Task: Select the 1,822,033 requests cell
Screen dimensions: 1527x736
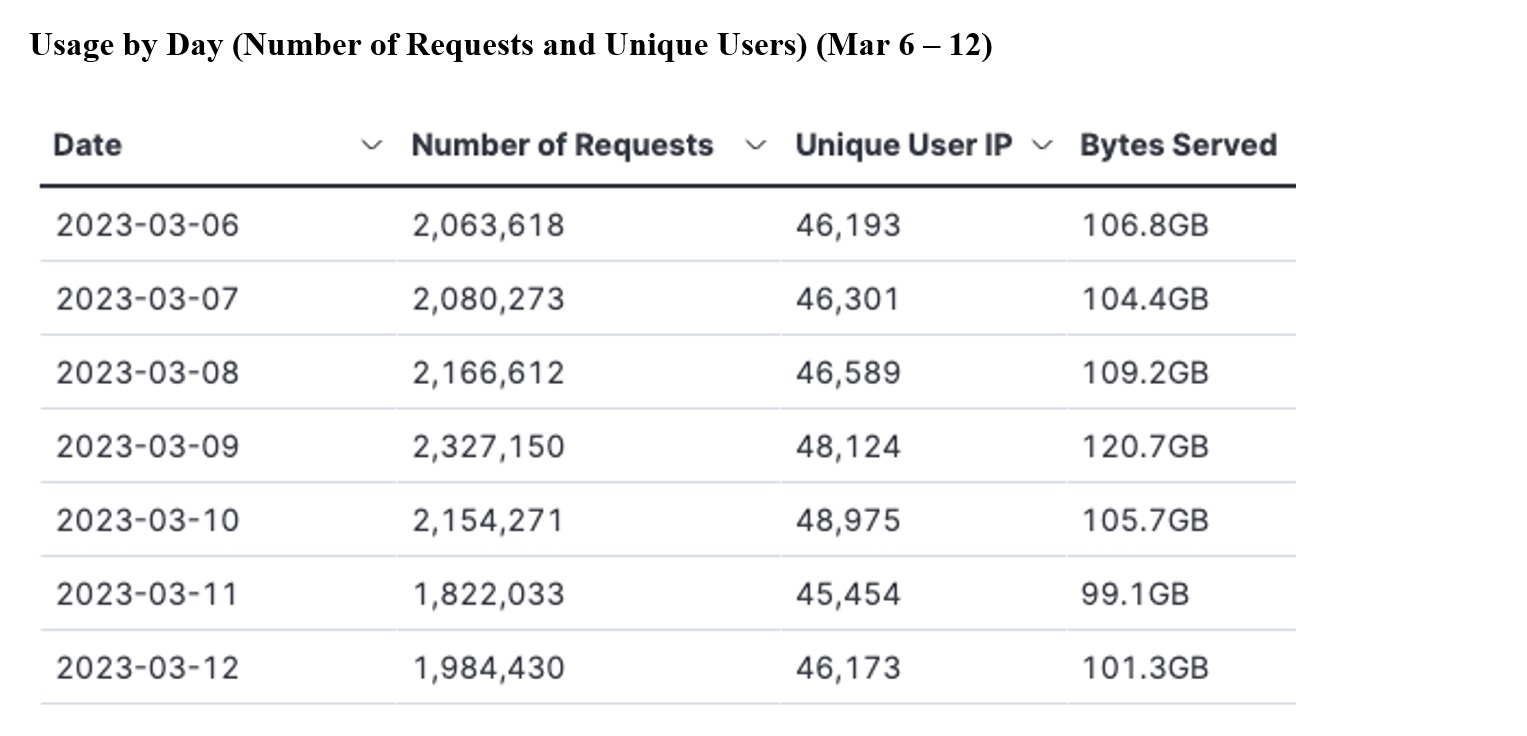Action: click(489, 594)
